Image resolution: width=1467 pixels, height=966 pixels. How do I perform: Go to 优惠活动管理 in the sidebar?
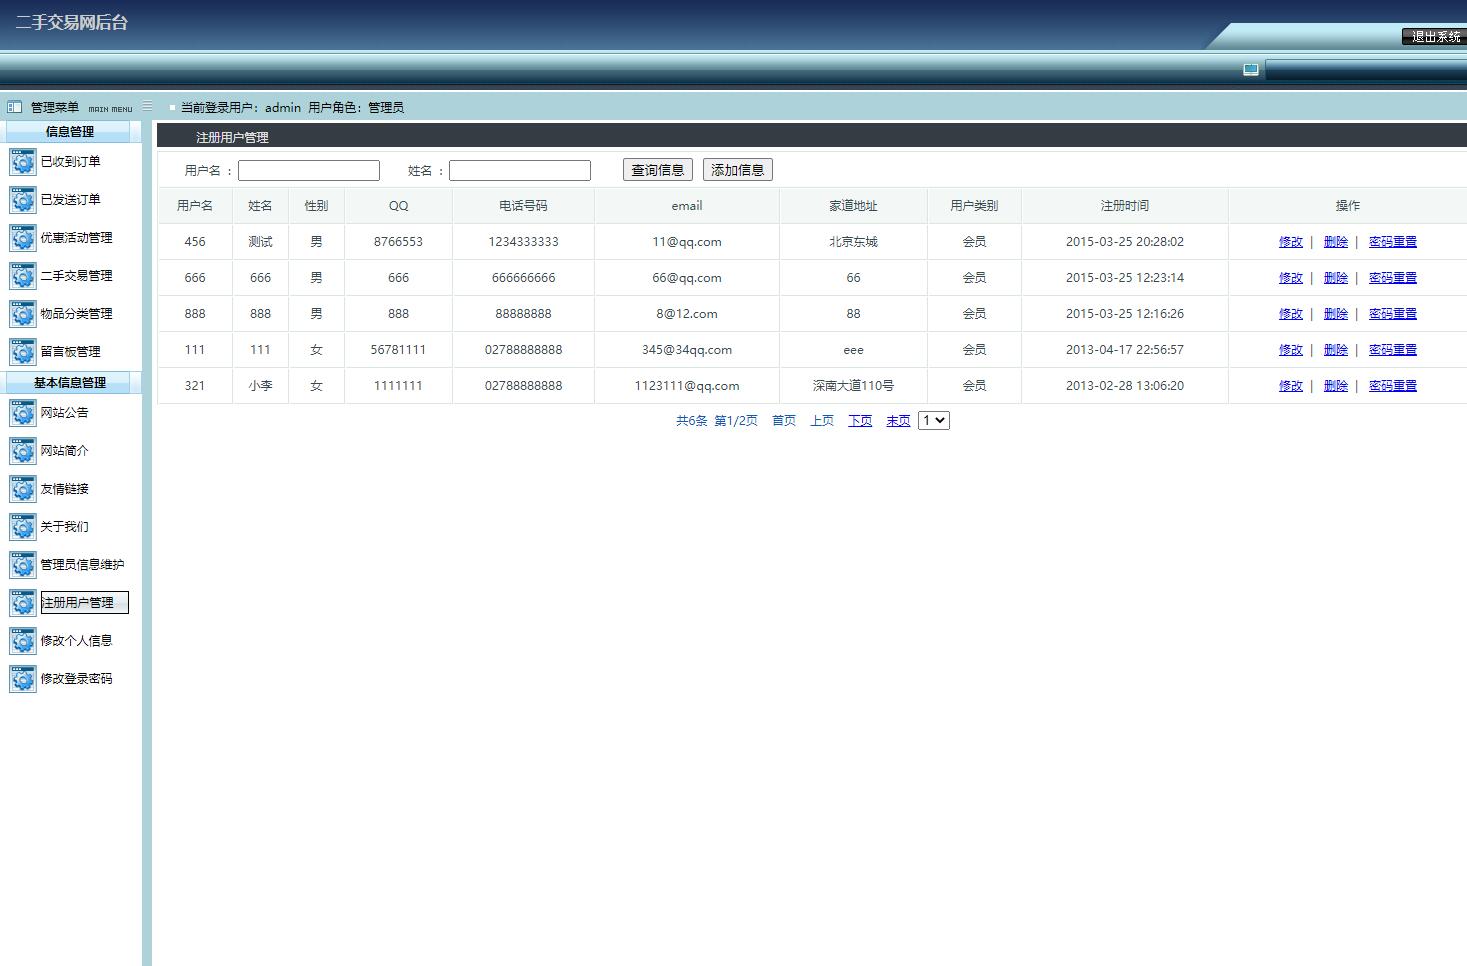click(76, 237)
